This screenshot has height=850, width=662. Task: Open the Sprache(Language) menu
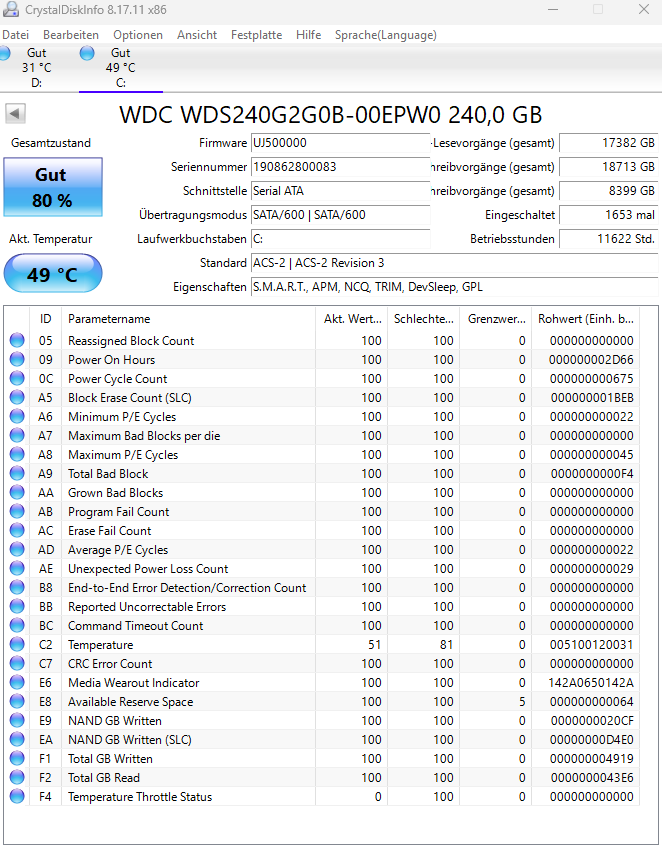[x=385, y=35]
